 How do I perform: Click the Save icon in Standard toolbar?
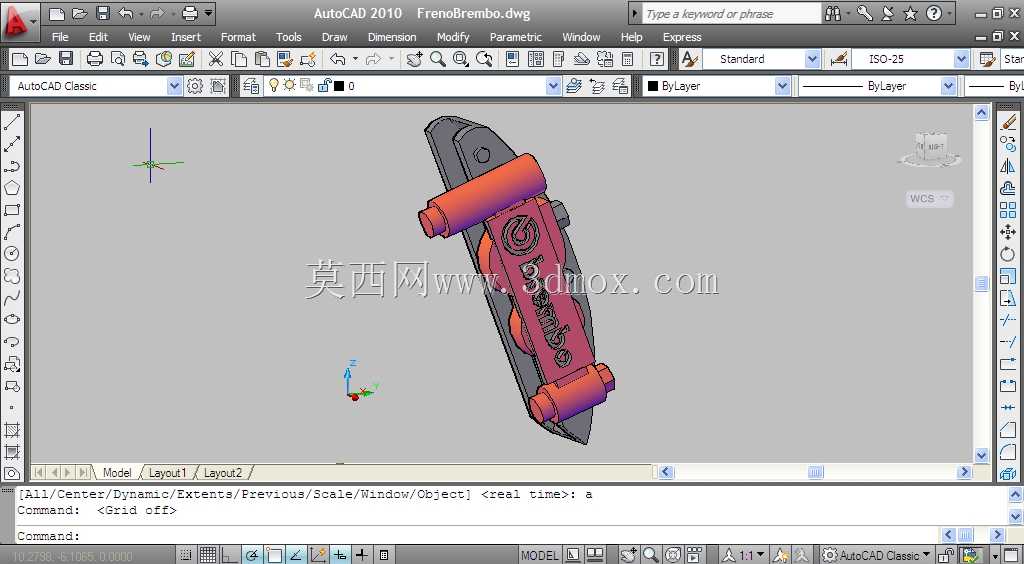tap(66, 59)
